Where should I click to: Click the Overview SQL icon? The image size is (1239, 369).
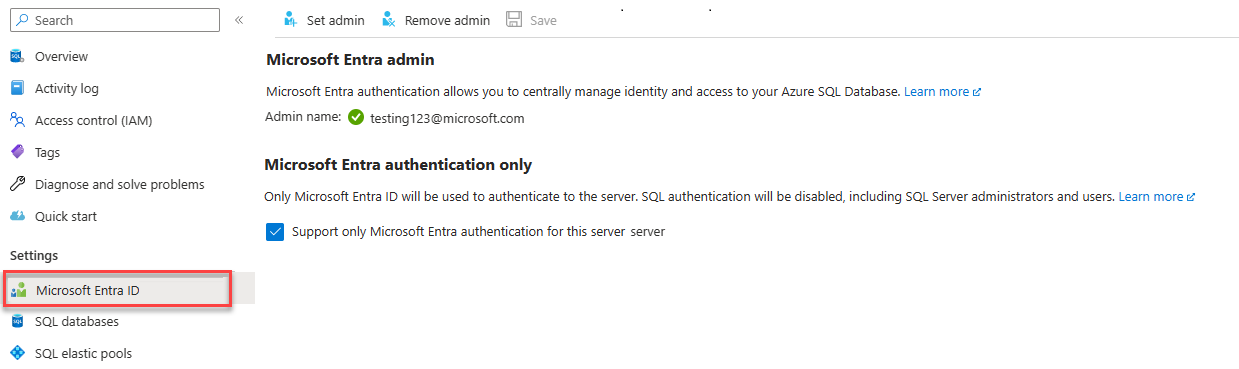17,57
